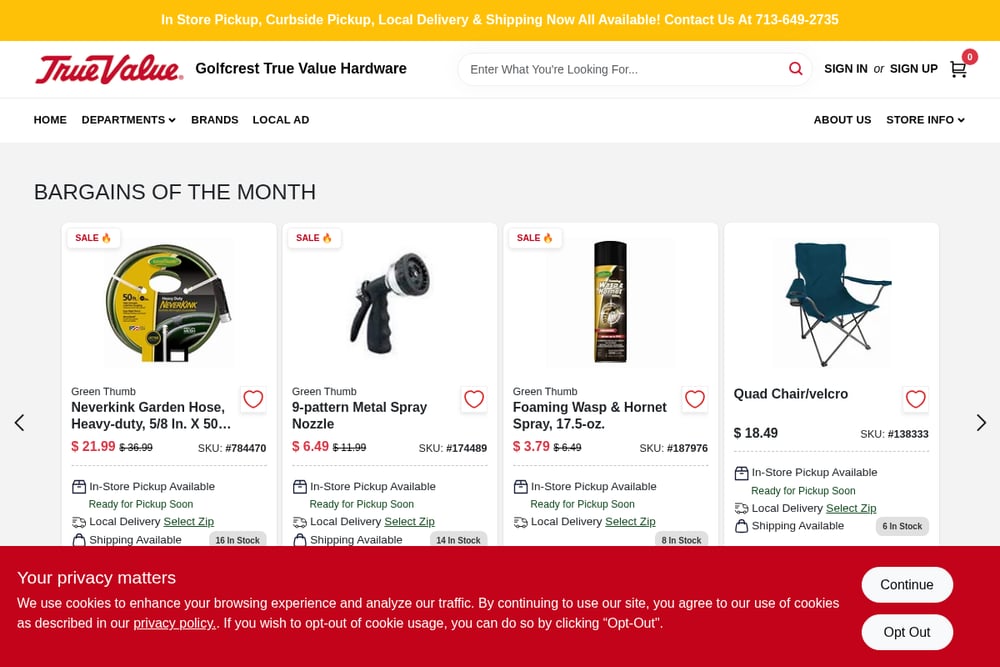Viewport: 1000px width, 667px height.
Task: Click Opt Out of cookies button
Action: click(907, 632)
